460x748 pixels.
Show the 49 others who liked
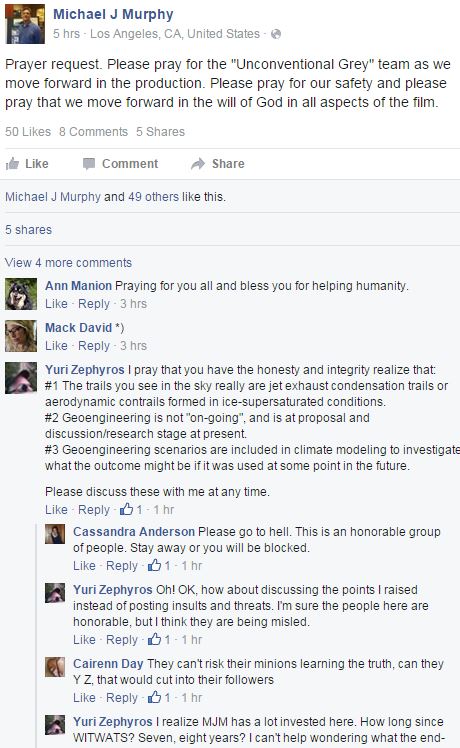point(153,197)
